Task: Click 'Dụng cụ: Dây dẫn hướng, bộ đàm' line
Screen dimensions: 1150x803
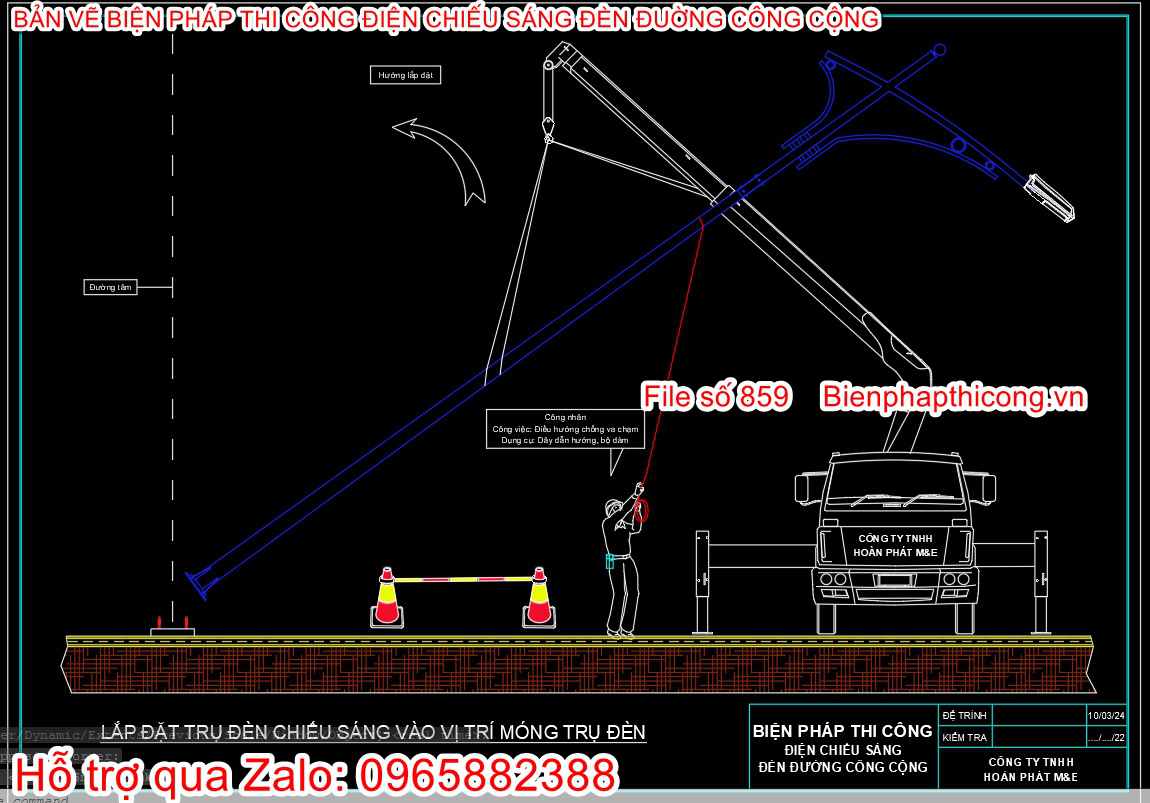Action: click(x=565, y=440)
